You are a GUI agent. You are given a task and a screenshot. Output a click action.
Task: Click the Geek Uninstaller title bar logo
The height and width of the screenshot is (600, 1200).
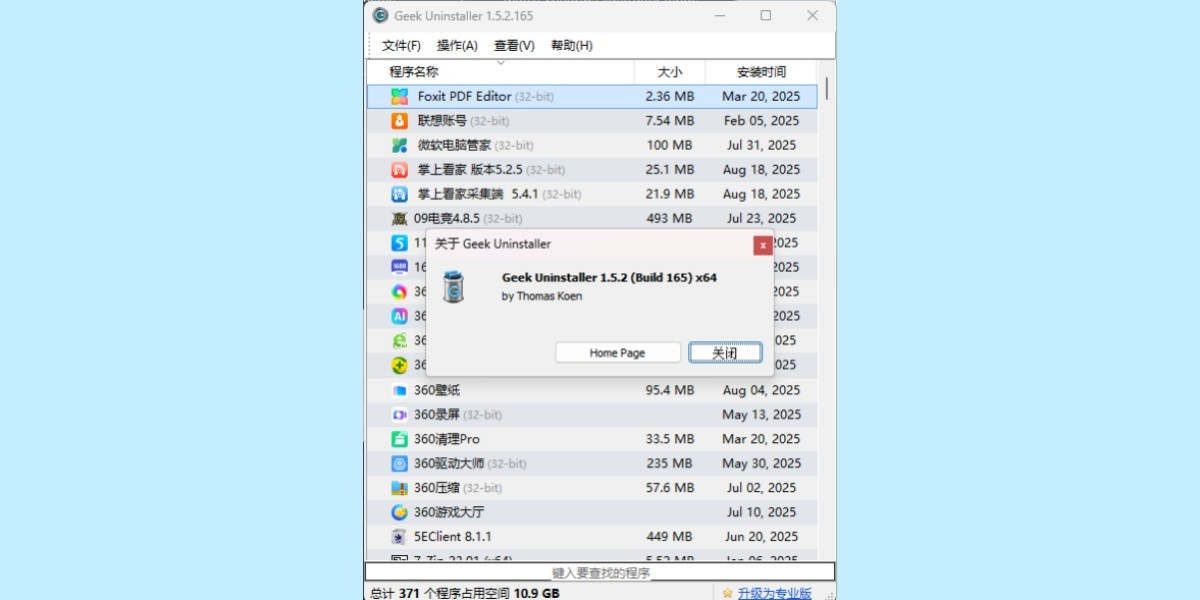tap(380, 15)
